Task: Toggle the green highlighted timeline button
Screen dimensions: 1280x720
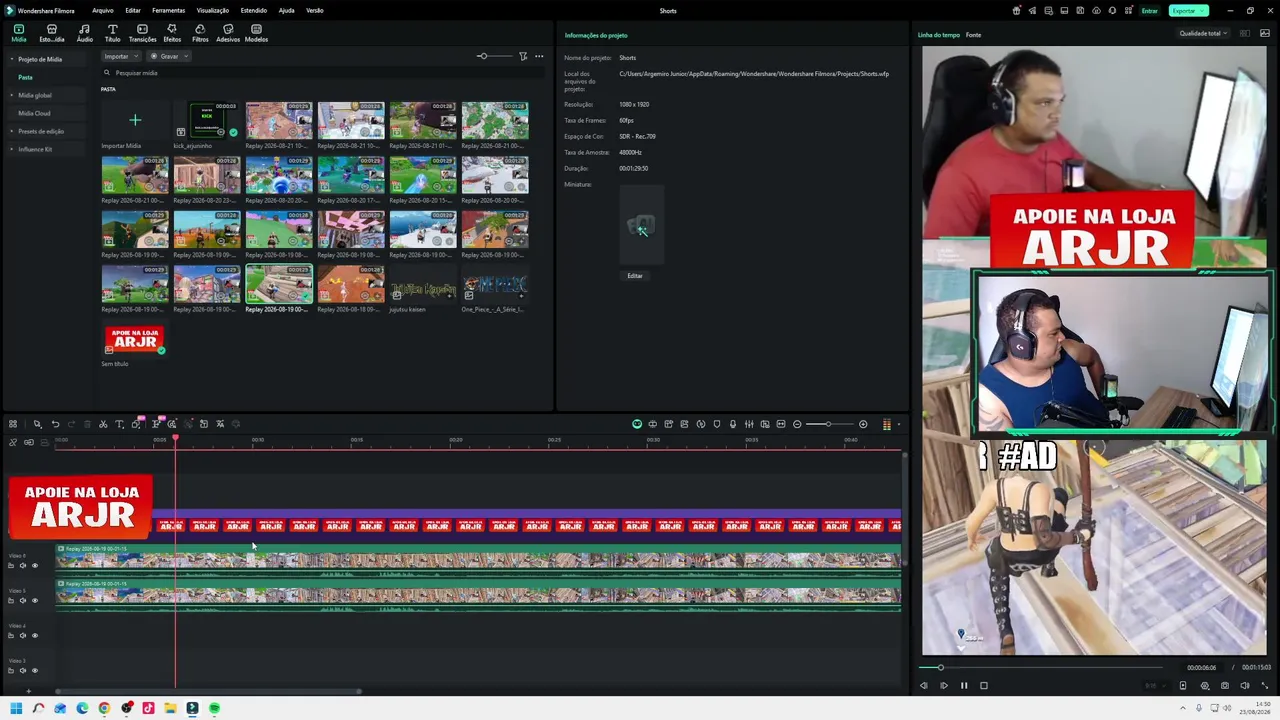Action: pyautogui.click(x=637, y=424)
